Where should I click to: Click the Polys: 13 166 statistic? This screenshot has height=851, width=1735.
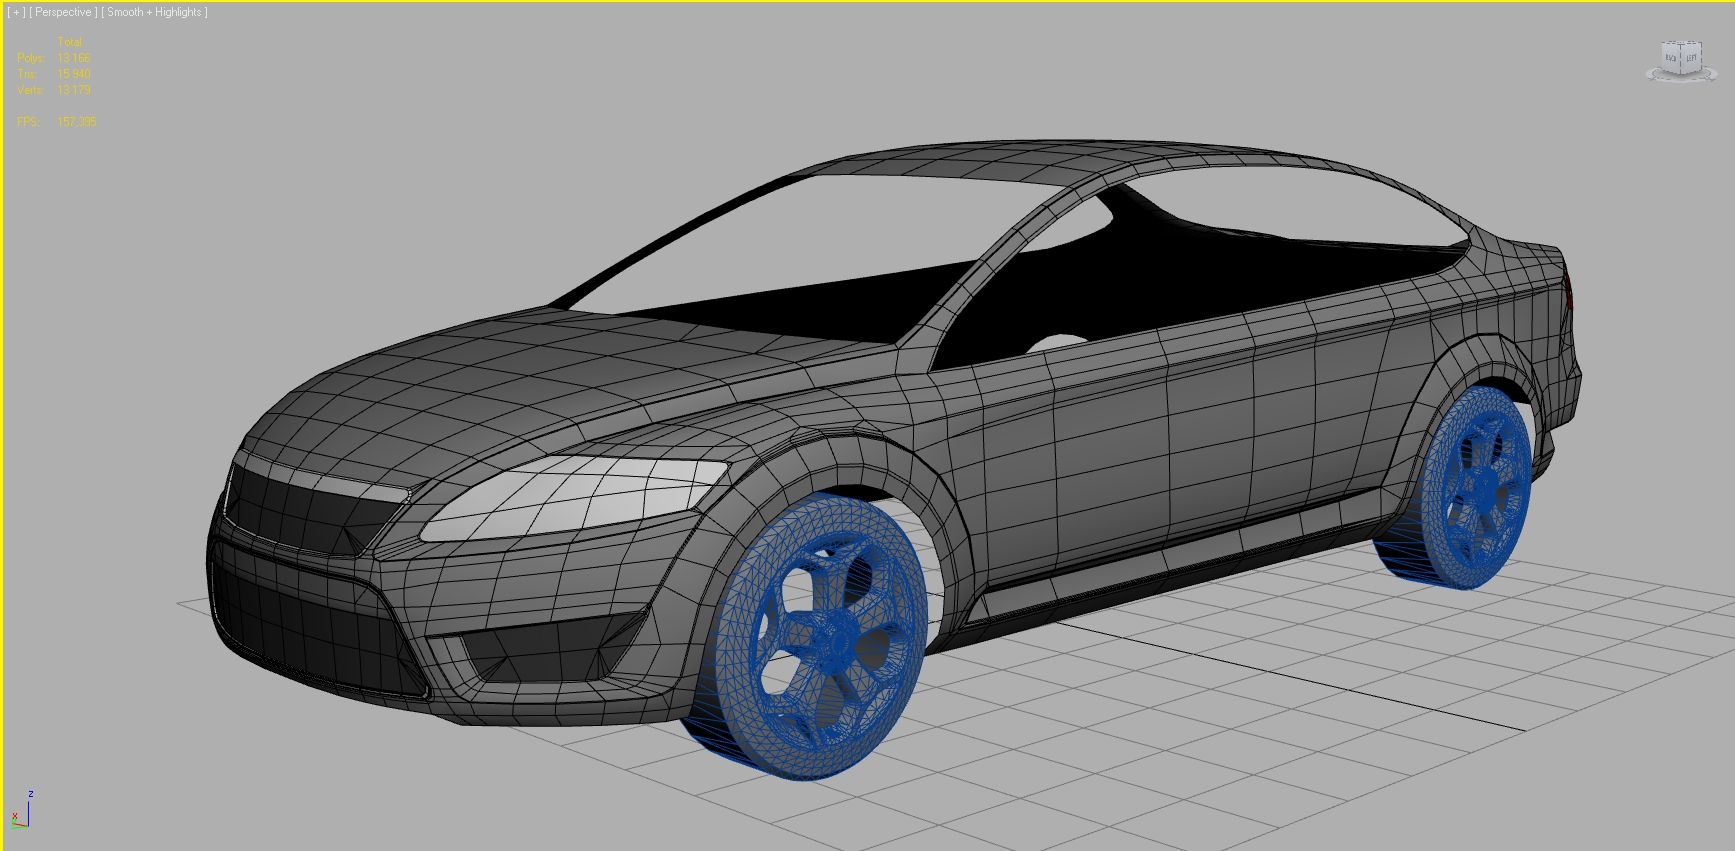(54, 58)
